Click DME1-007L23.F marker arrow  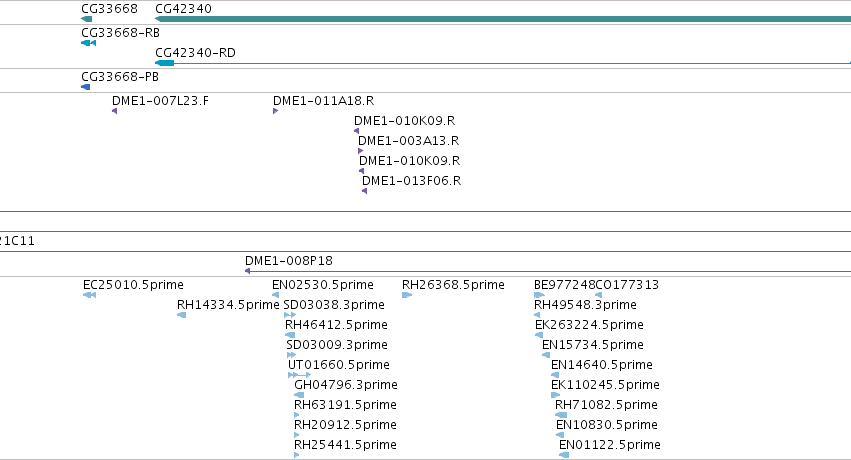[x=115, y=111]
